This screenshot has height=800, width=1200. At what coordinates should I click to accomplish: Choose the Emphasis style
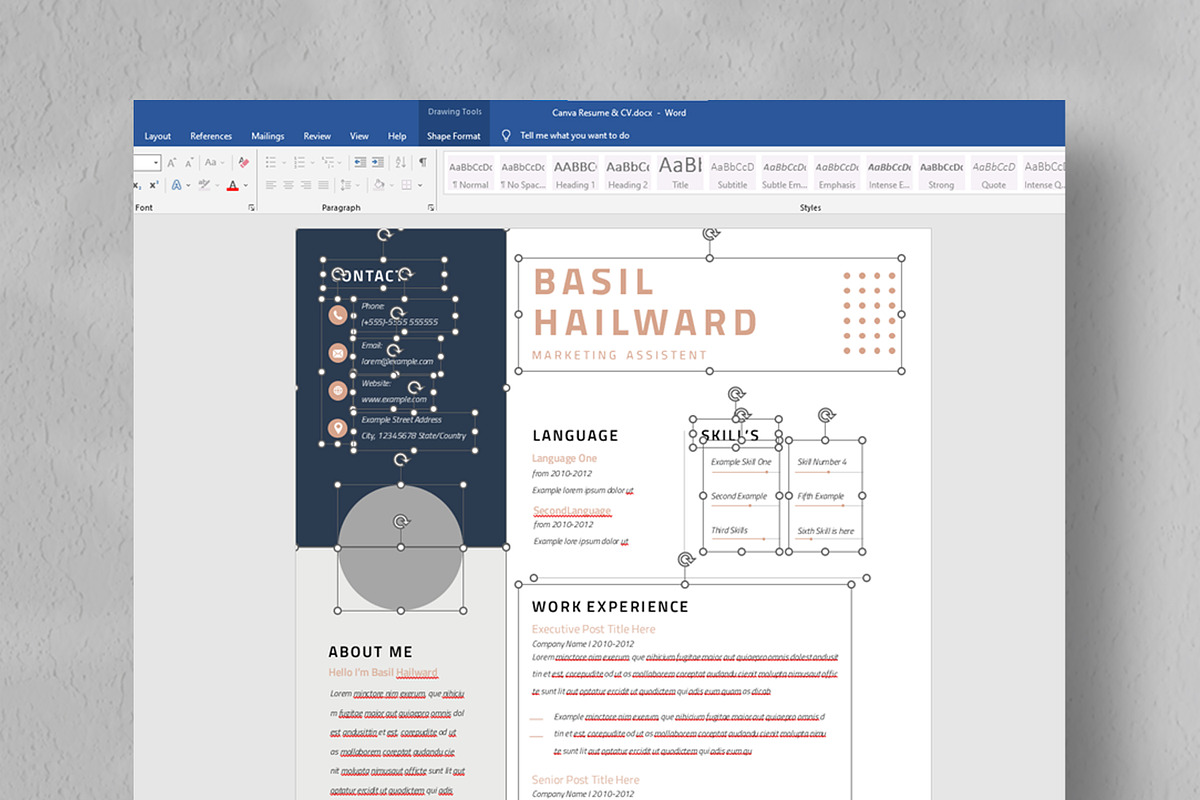tap(837, 173)
